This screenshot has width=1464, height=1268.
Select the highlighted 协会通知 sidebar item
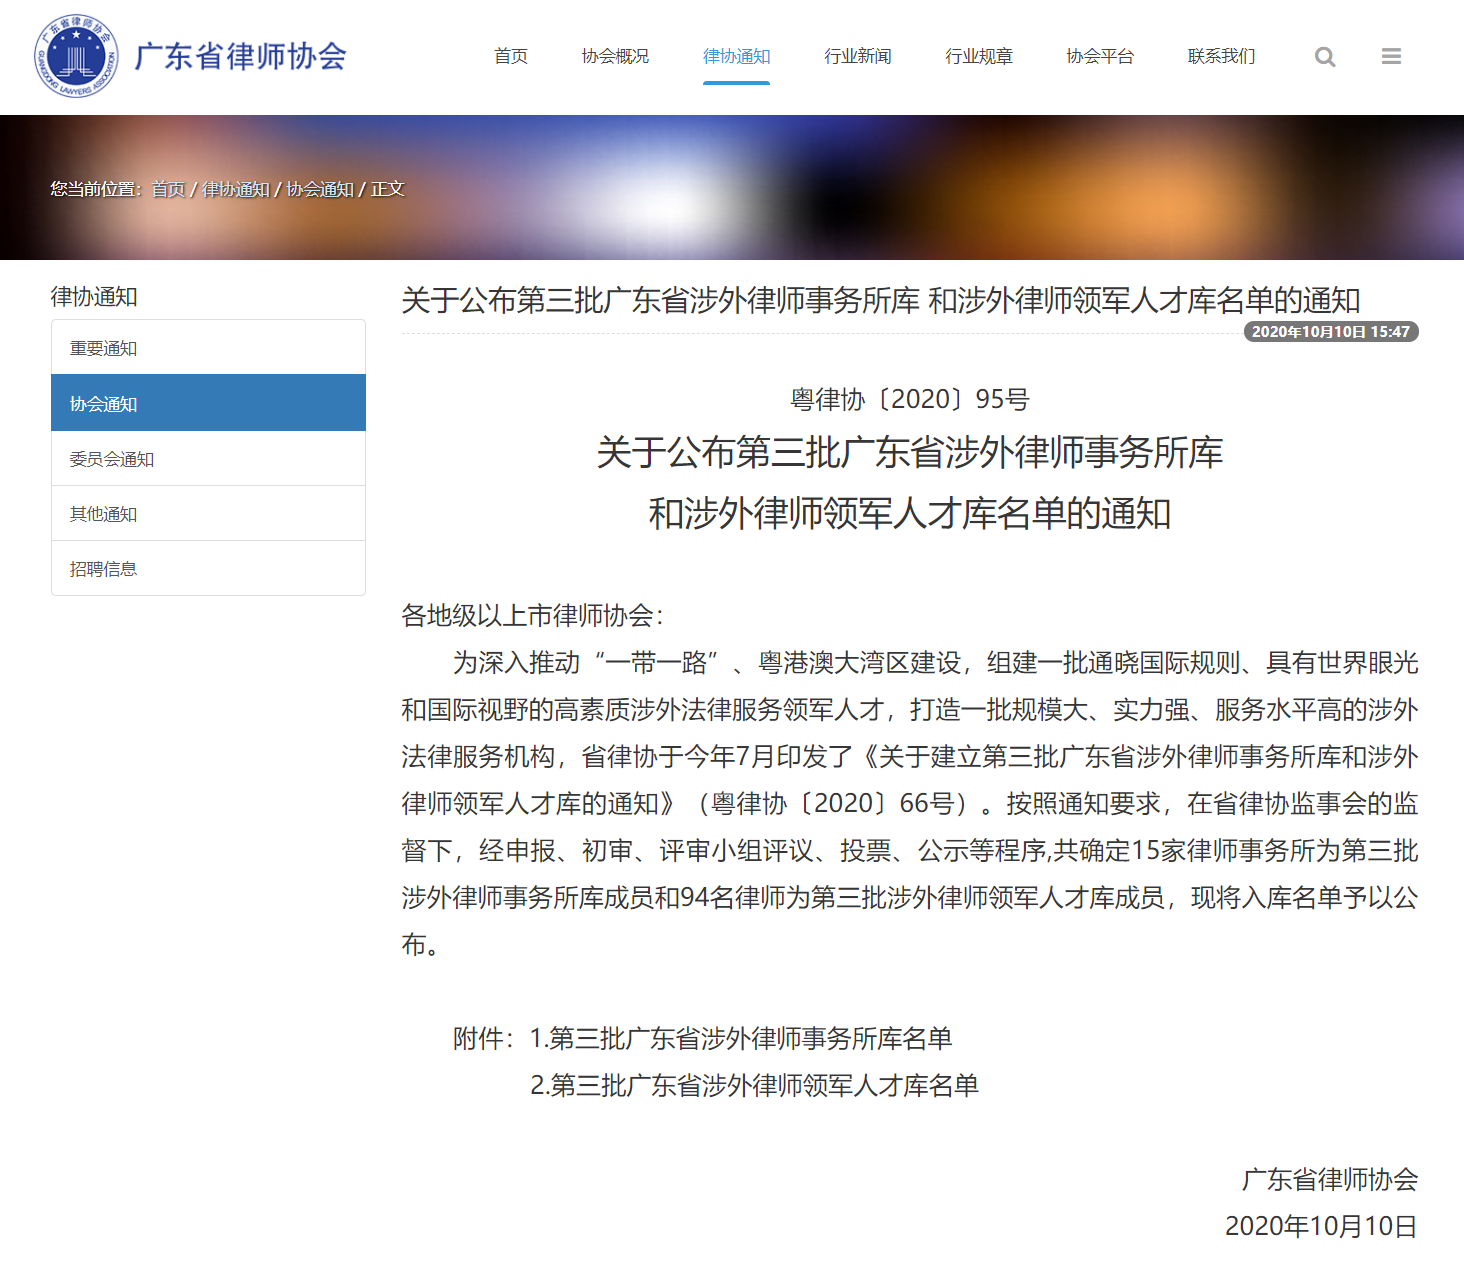click(x=104, y=404)
